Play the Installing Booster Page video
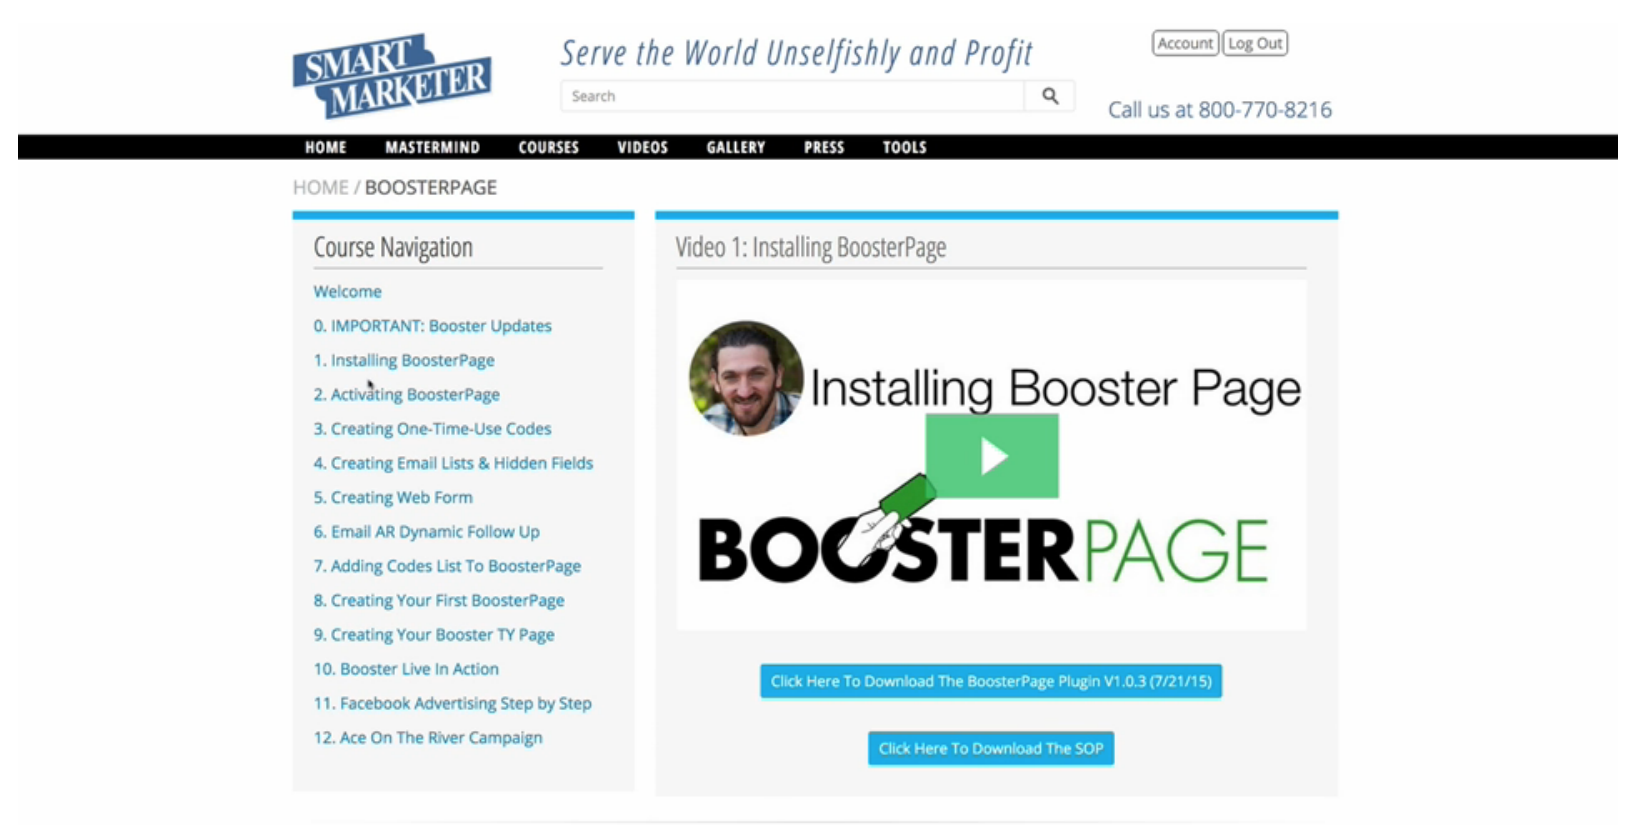The image size is (1630, 825). pyautogui.click(x=991, y=456)
